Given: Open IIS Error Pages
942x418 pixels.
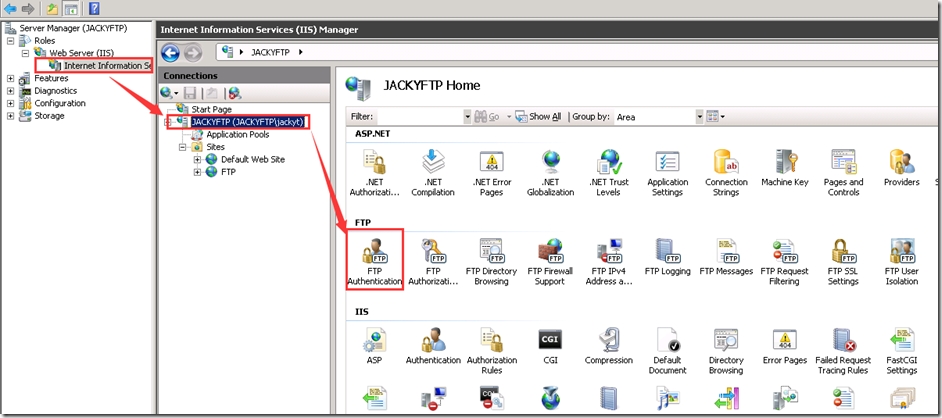Looking at the screenshot, I should pyautogui.click(x=785, y=346).
